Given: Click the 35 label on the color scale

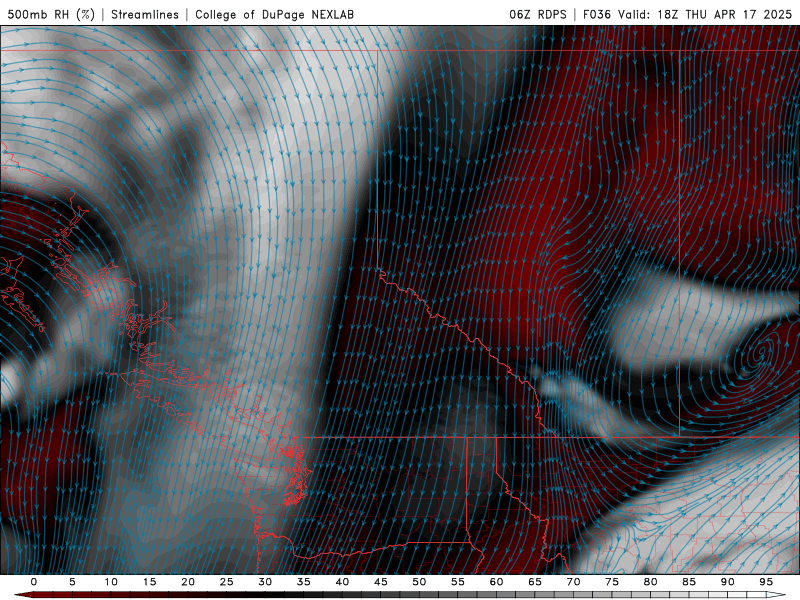Looking at the screenshot, I should [x=303, y=582].
